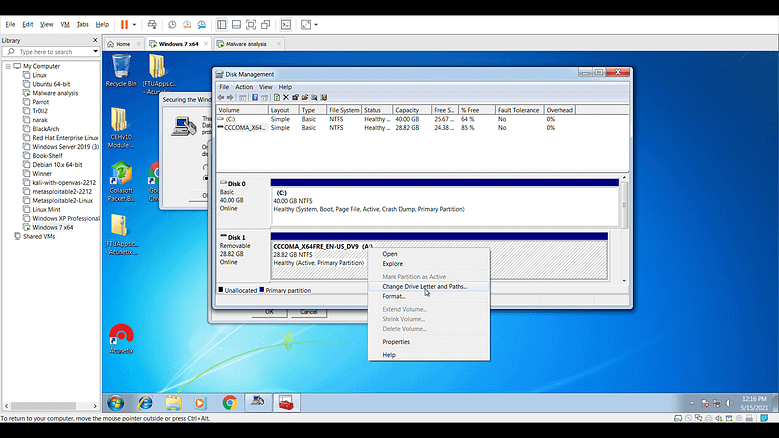Sort by Capacity column header
Image resolution: width=779 pixels, height=438 pixels.
pos(412,110)
